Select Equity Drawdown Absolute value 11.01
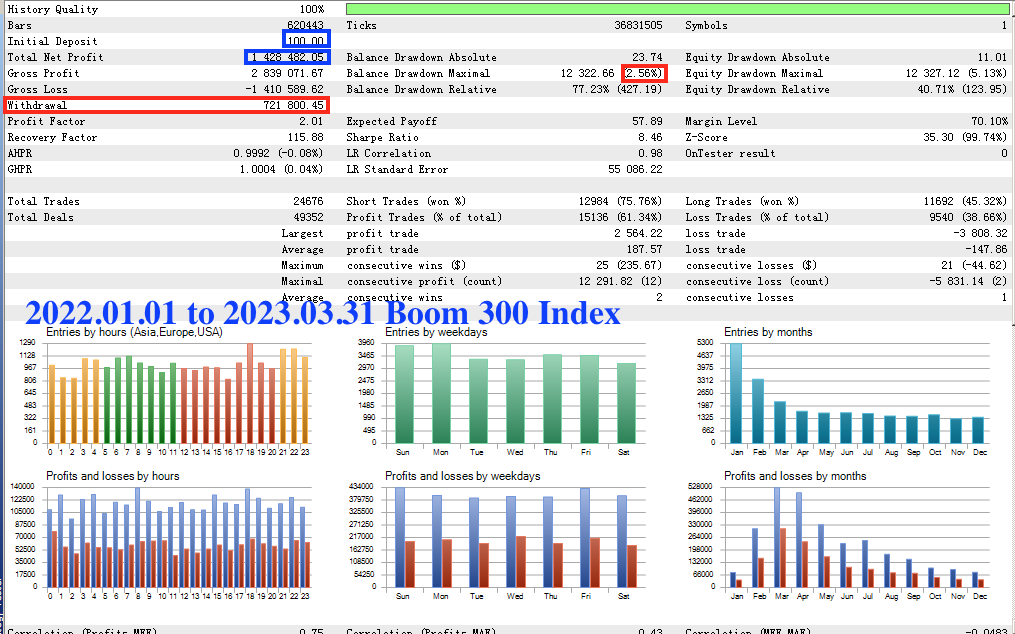The image size is (1015, 634). point(992,57)
